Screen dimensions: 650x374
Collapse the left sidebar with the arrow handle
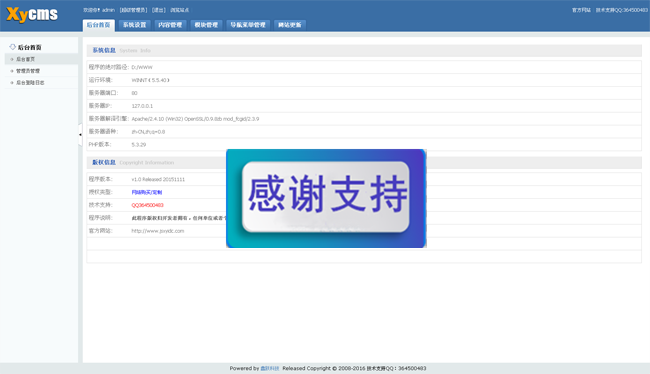click(80, 134)
